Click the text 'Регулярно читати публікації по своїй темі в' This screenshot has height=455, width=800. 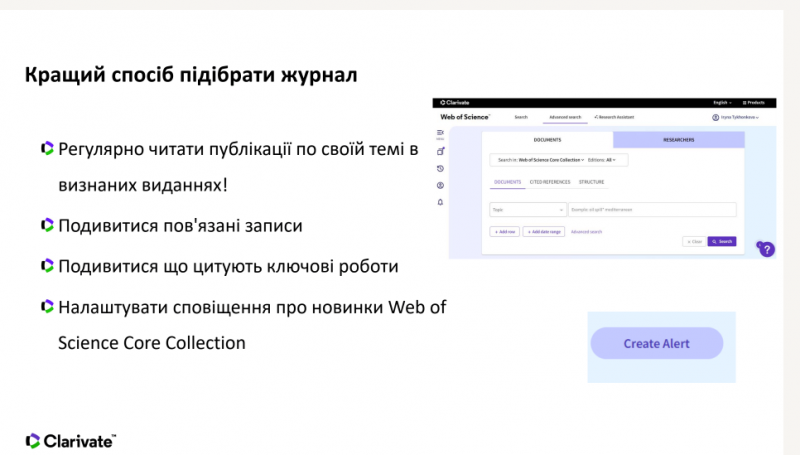(x=238, y=149)
